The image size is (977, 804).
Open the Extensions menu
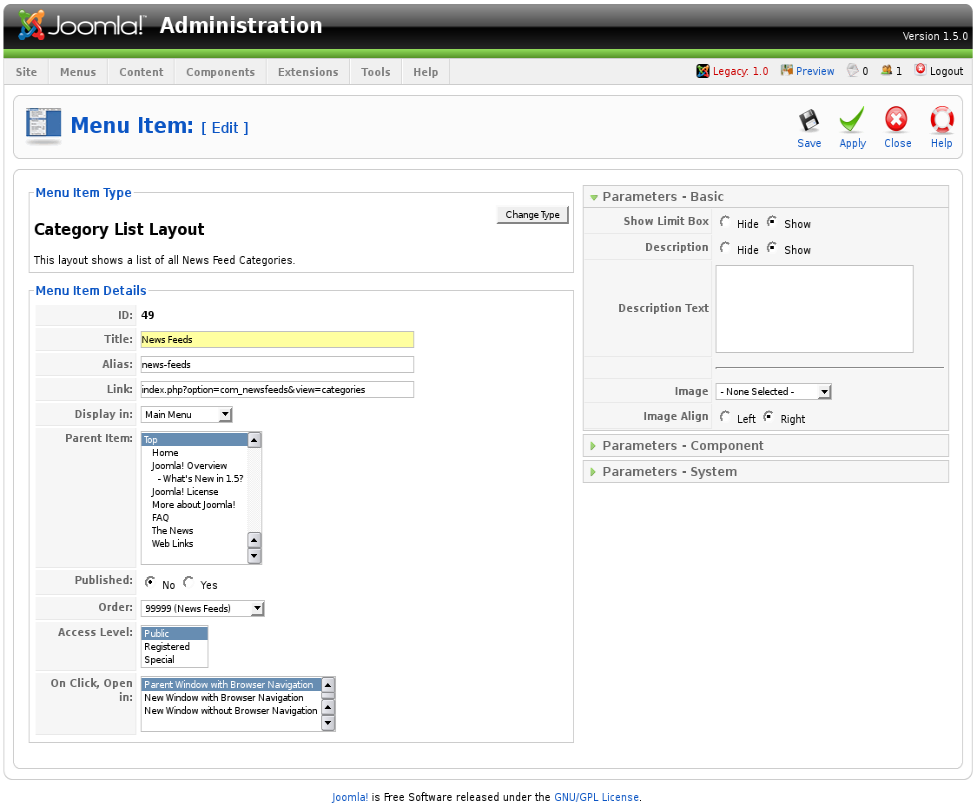click(308, 72)
